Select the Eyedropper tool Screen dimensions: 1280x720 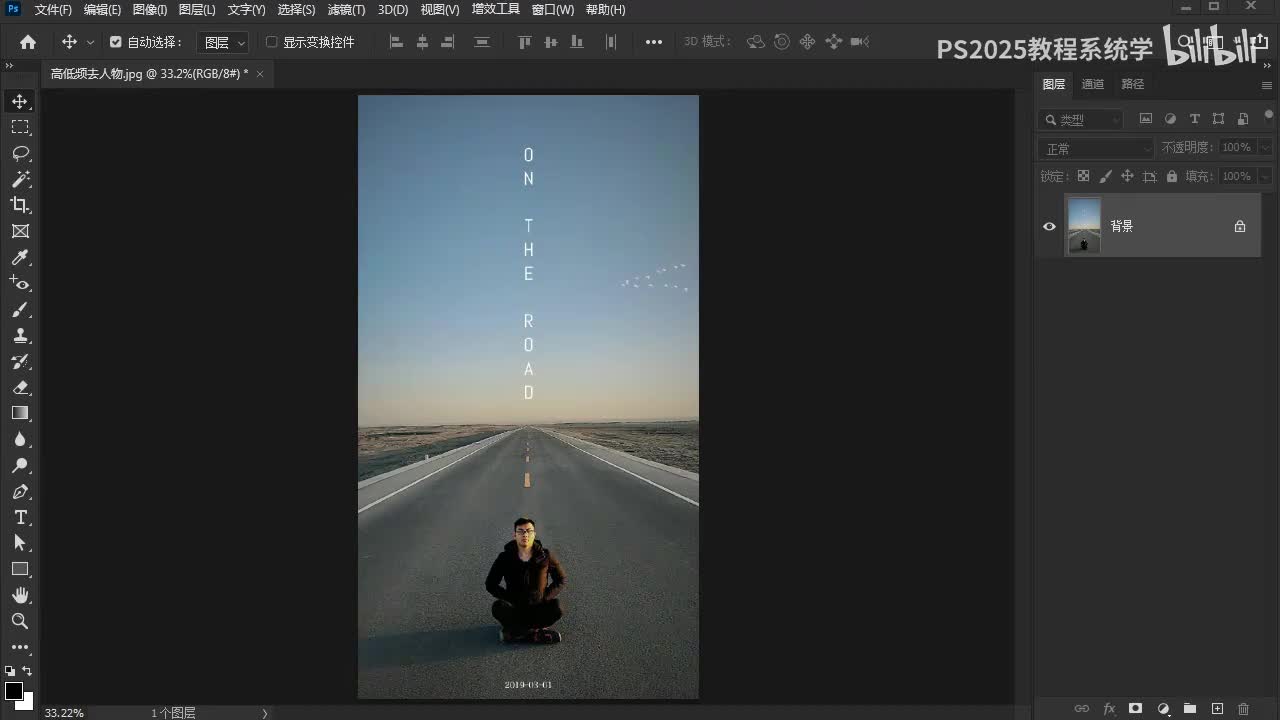(20, 258)
